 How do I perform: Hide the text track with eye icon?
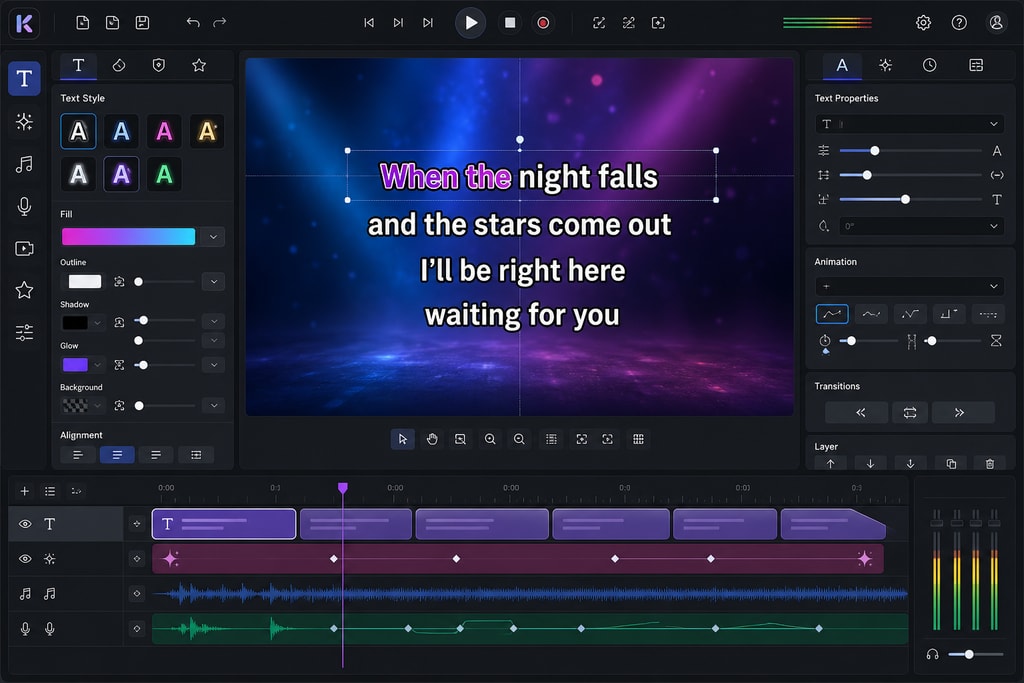click(x=25, y=524)
